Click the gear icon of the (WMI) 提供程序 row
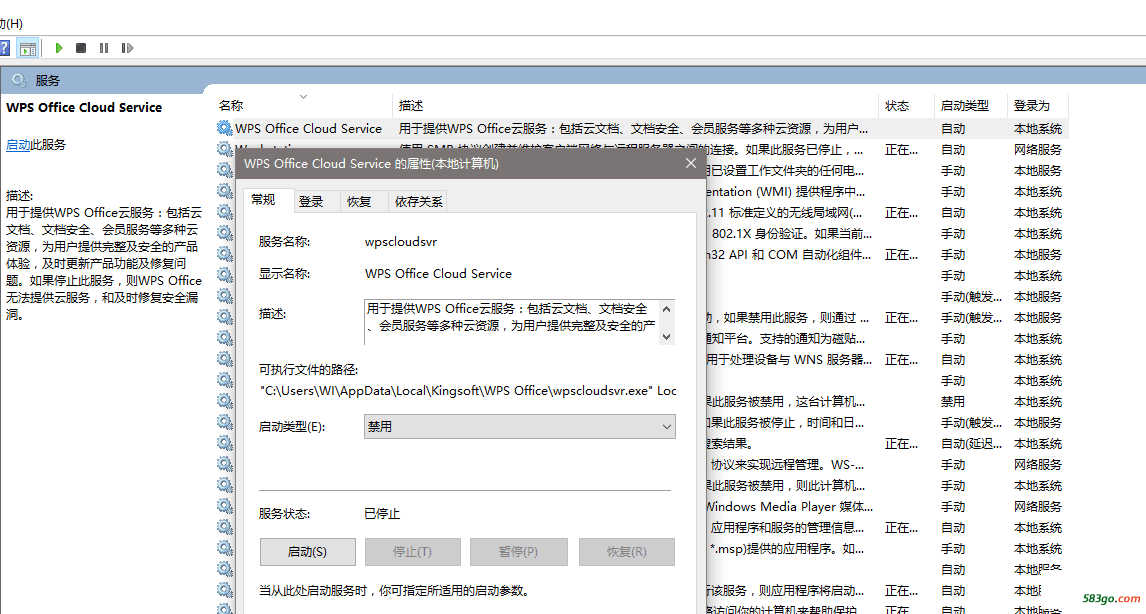This screenshot has width=1146, height=614. coord(224,192)
